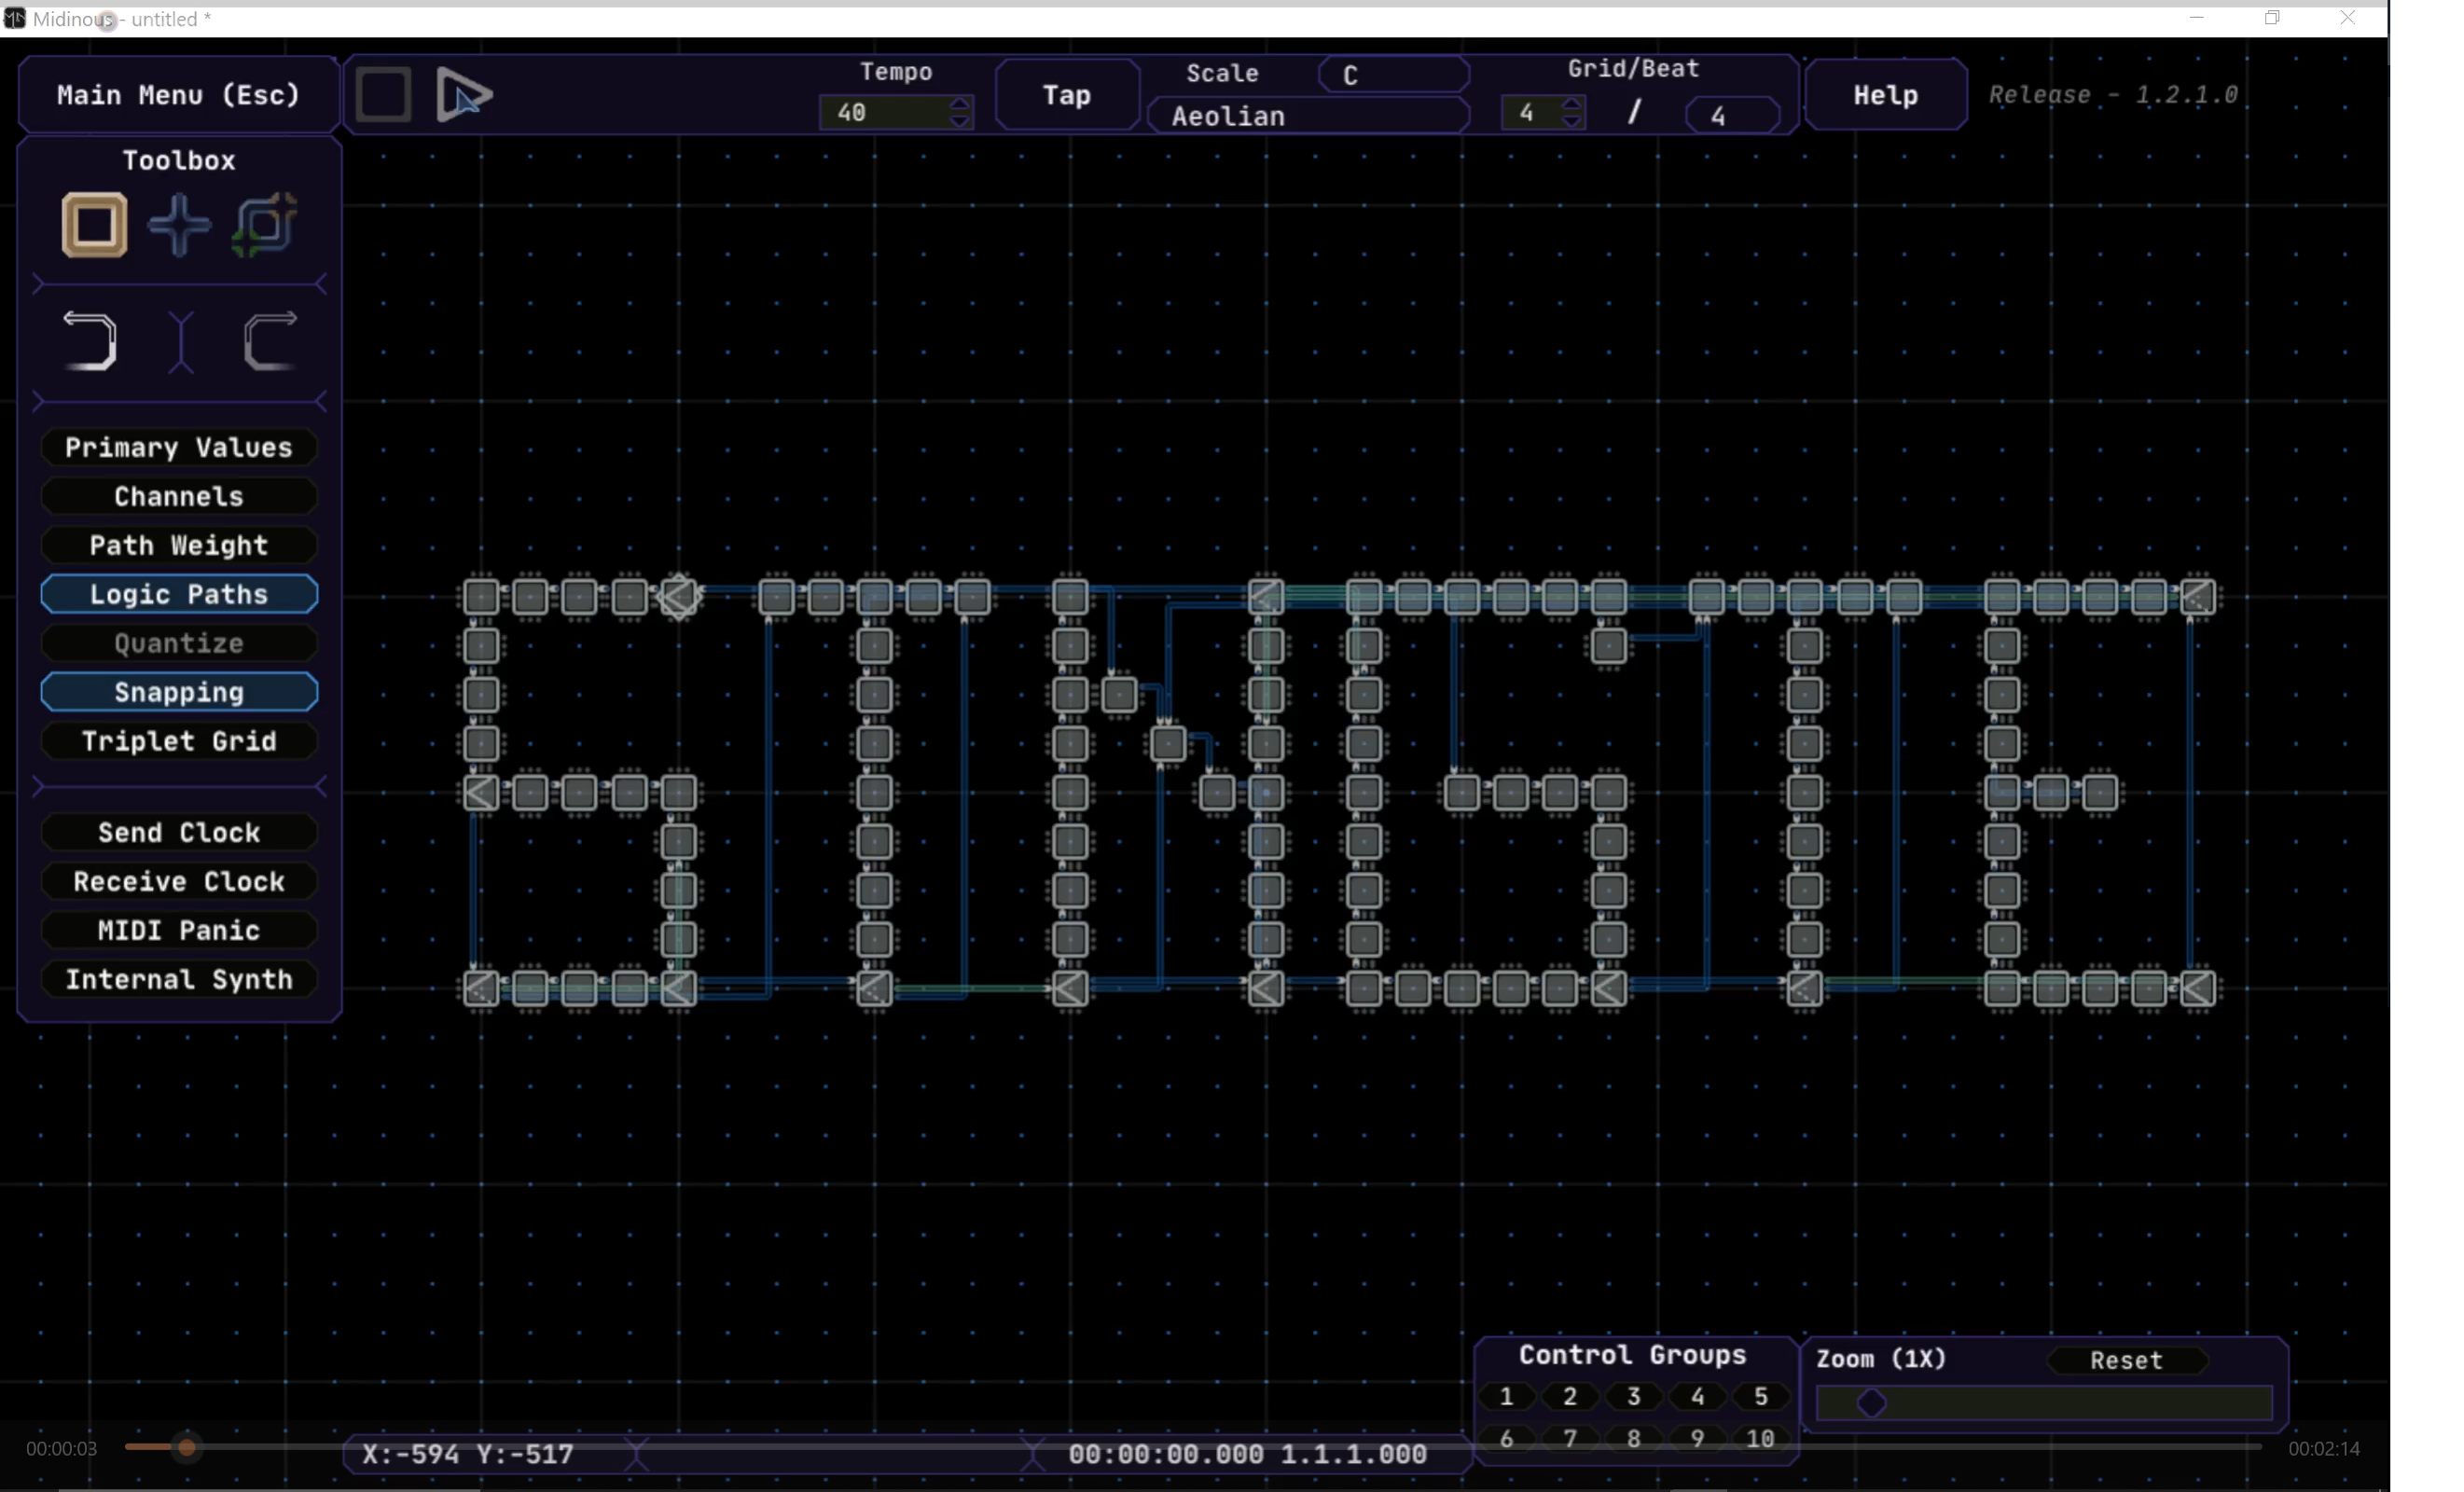Image resolution: width=2464 pixels, height=1492 pixels.
Task: Open Main Menu (Esc)
Action: click(178, 95)
